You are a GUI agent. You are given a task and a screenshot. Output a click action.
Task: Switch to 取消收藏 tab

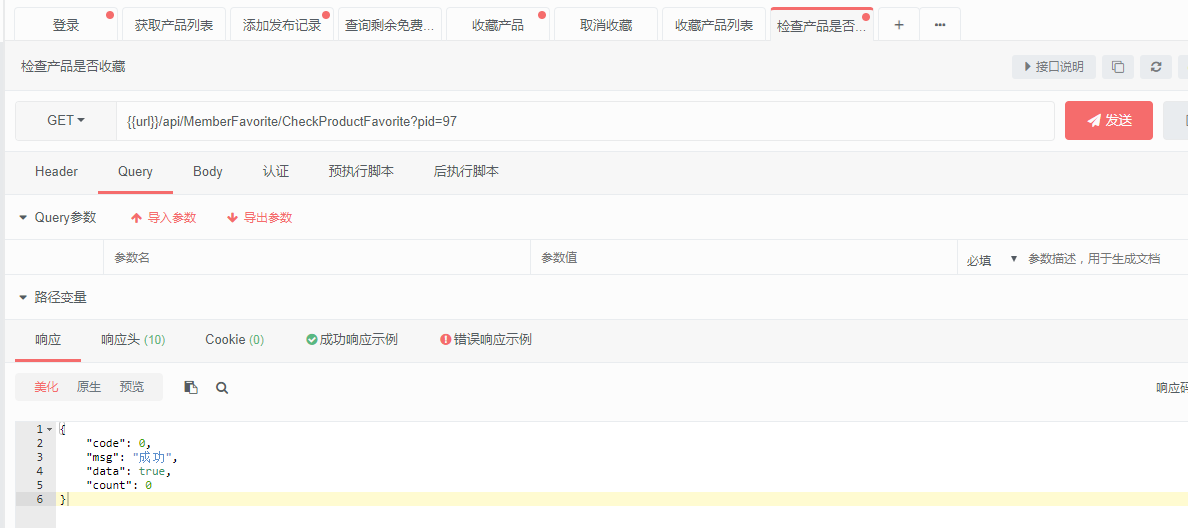(x=606, y=25)
